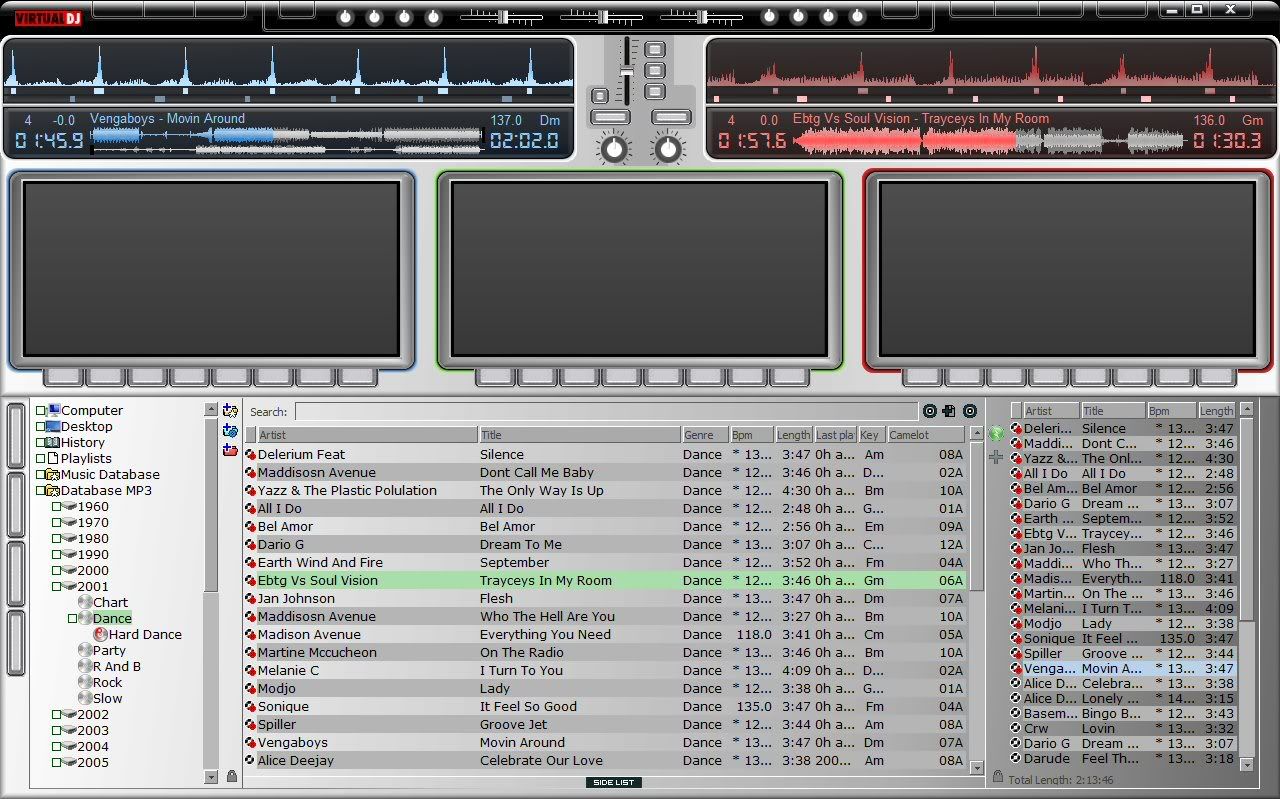Toggle the right wide button above the right mixer knob
1280x799 pixels.
click(x=671, y=118)
